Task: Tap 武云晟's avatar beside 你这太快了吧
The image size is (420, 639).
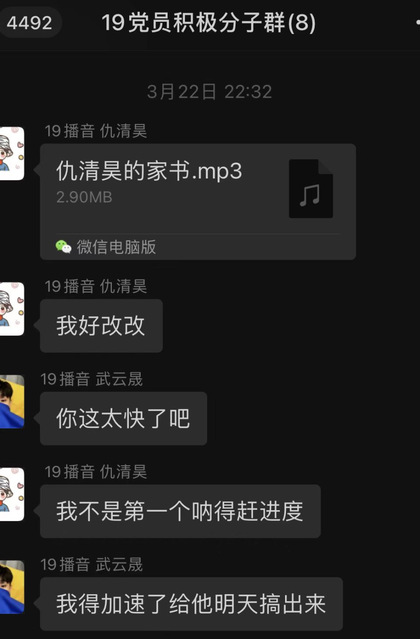Action: [12, 402]
